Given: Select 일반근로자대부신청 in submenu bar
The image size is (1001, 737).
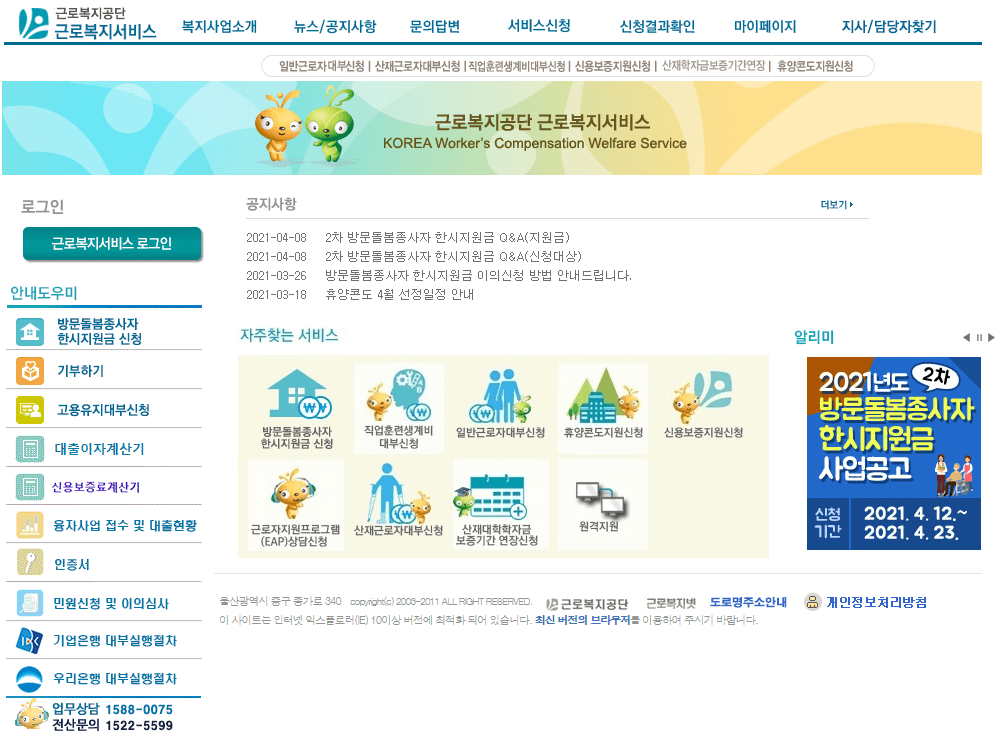Looking at the screenshot, I should pos(322,66).
